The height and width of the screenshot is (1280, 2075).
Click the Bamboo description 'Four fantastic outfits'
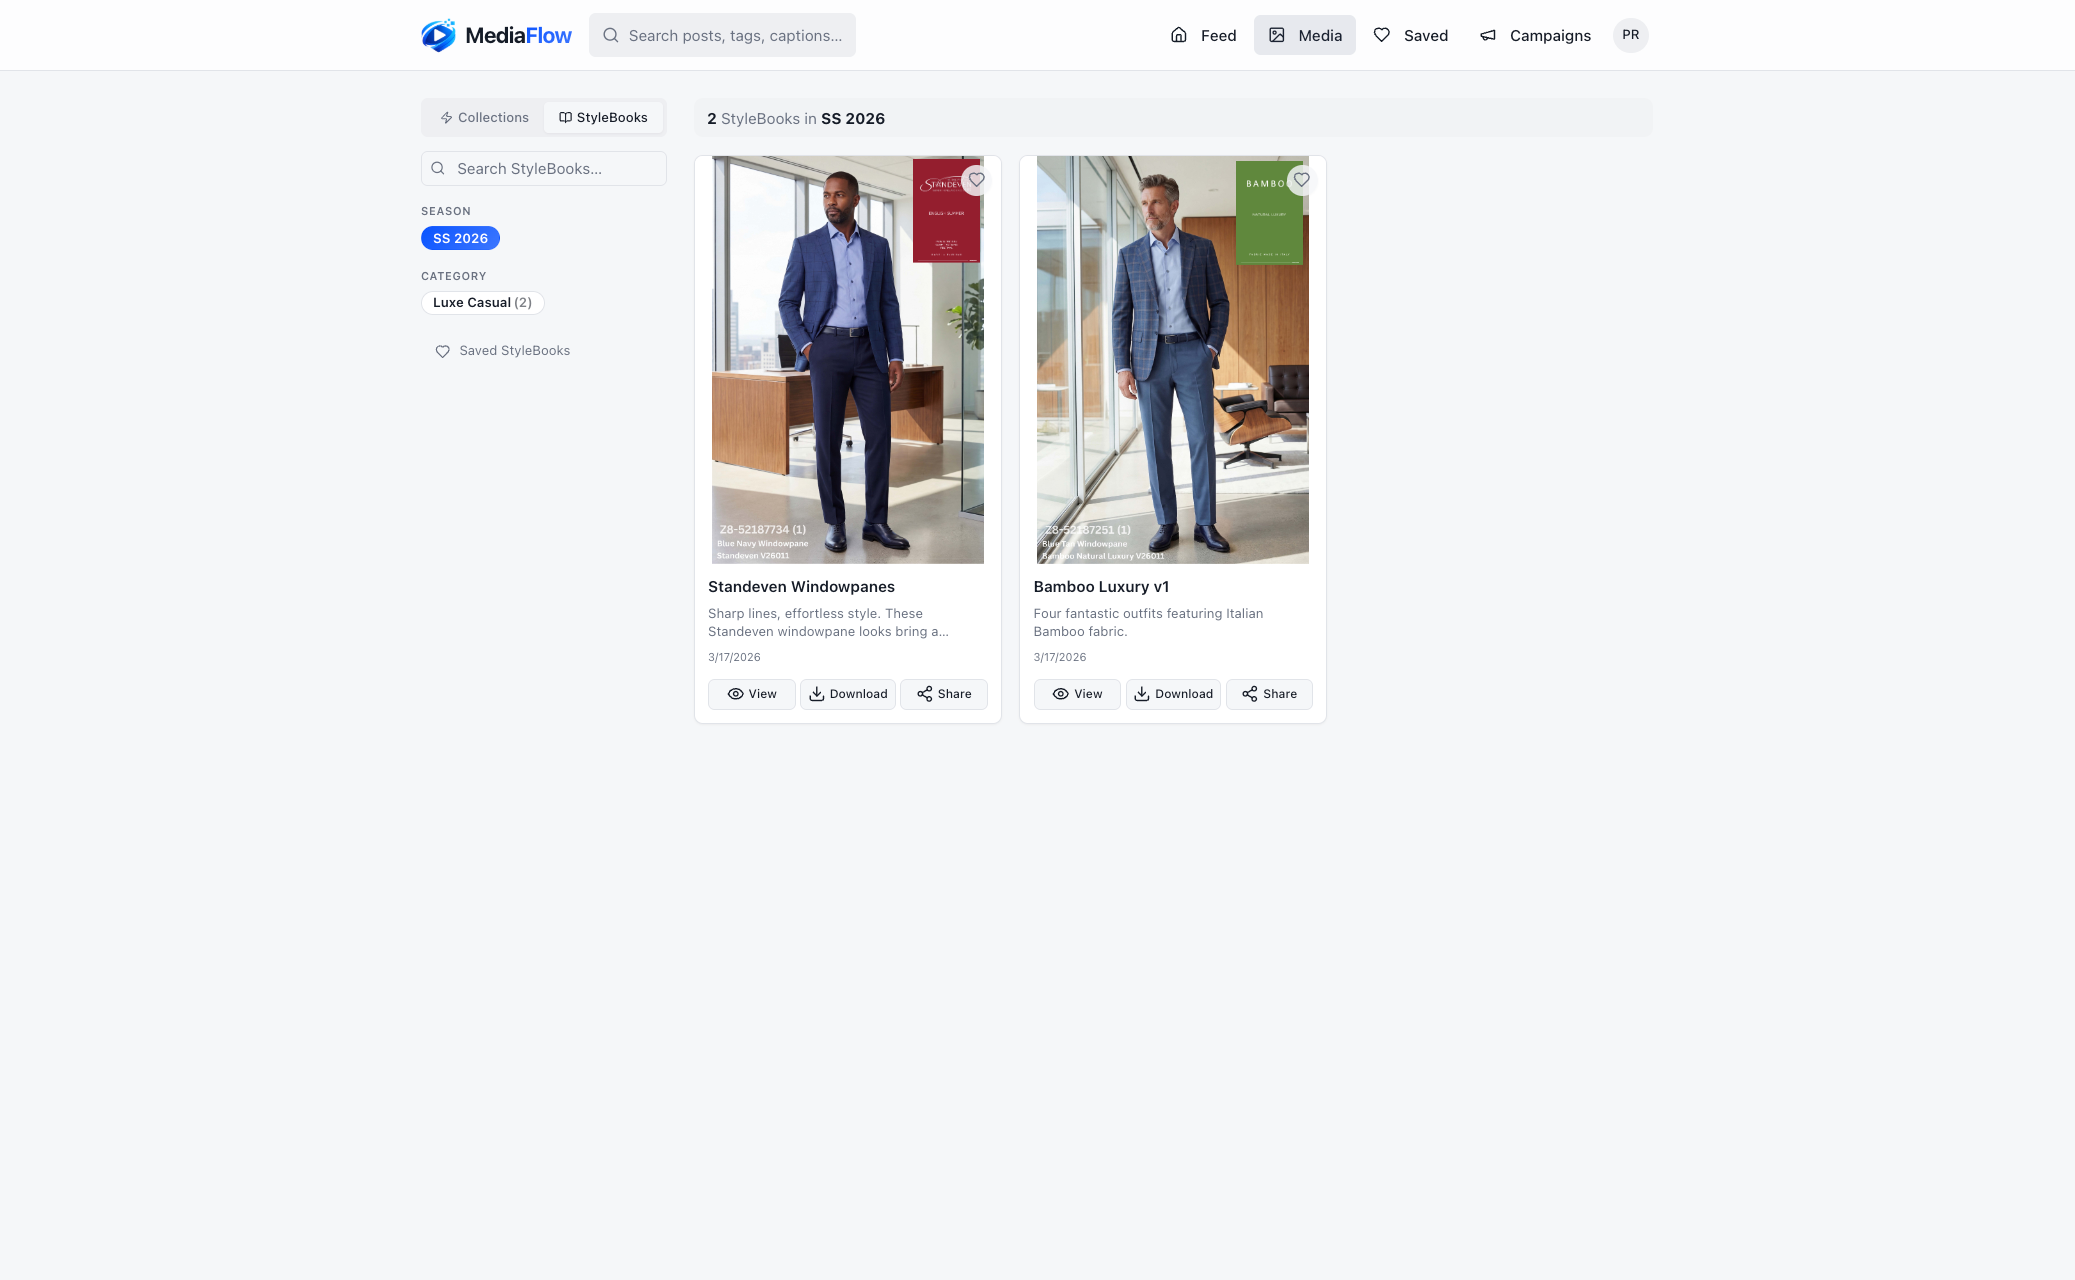pos(1148,623)
